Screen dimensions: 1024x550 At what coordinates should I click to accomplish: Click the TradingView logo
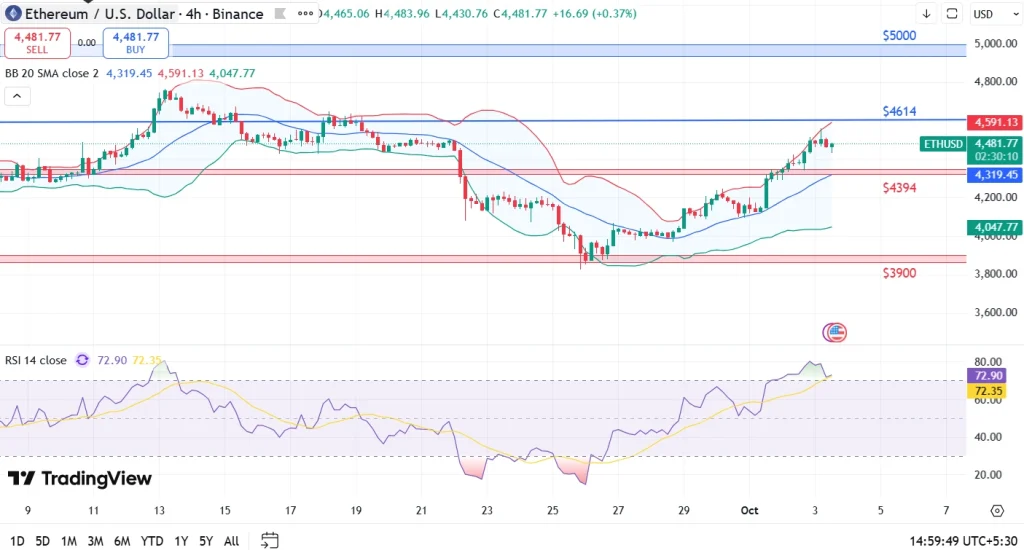click(80, 479)
